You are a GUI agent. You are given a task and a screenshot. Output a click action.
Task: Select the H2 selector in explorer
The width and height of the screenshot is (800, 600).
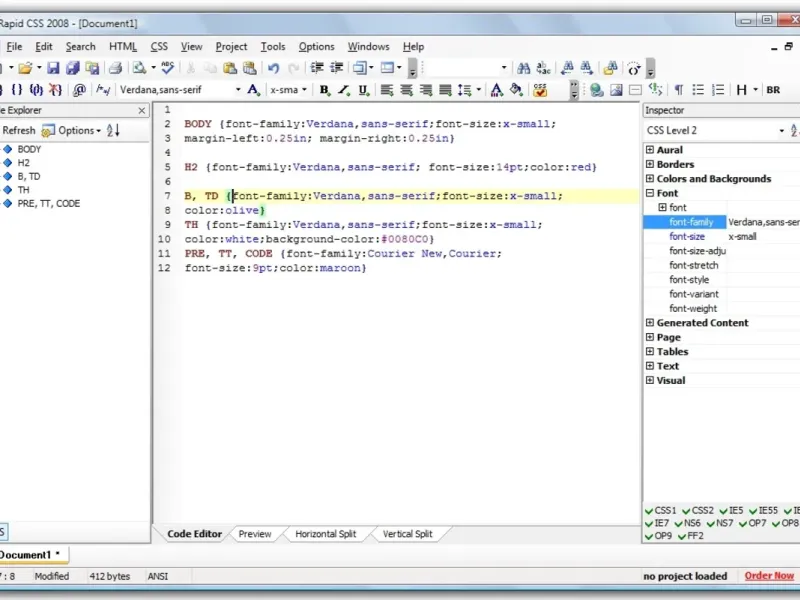[24, 162]
